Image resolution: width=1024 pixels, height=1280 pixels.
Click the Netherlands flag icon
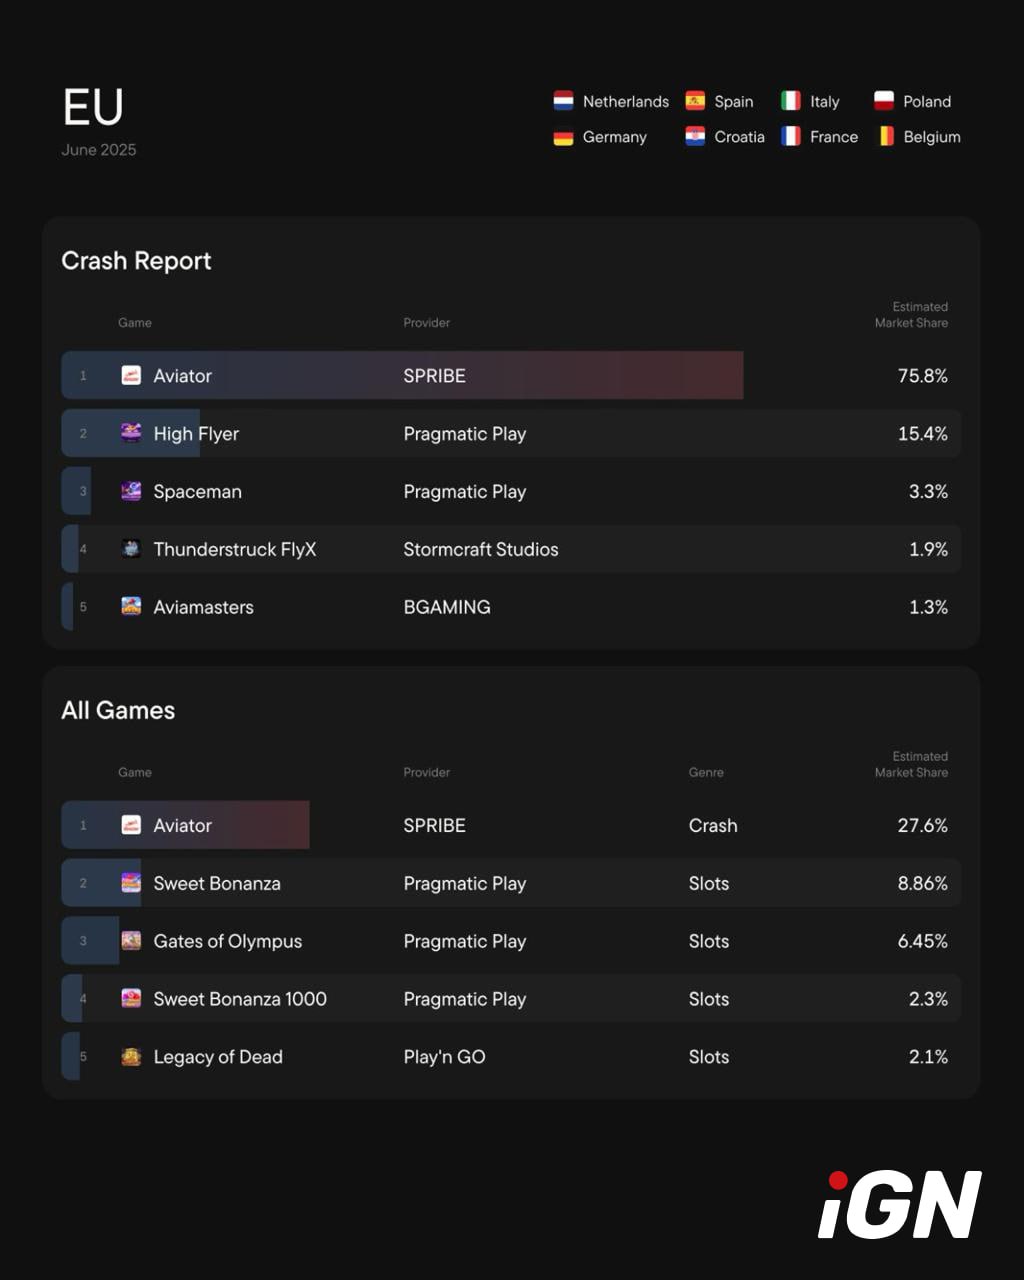(563, 101)
